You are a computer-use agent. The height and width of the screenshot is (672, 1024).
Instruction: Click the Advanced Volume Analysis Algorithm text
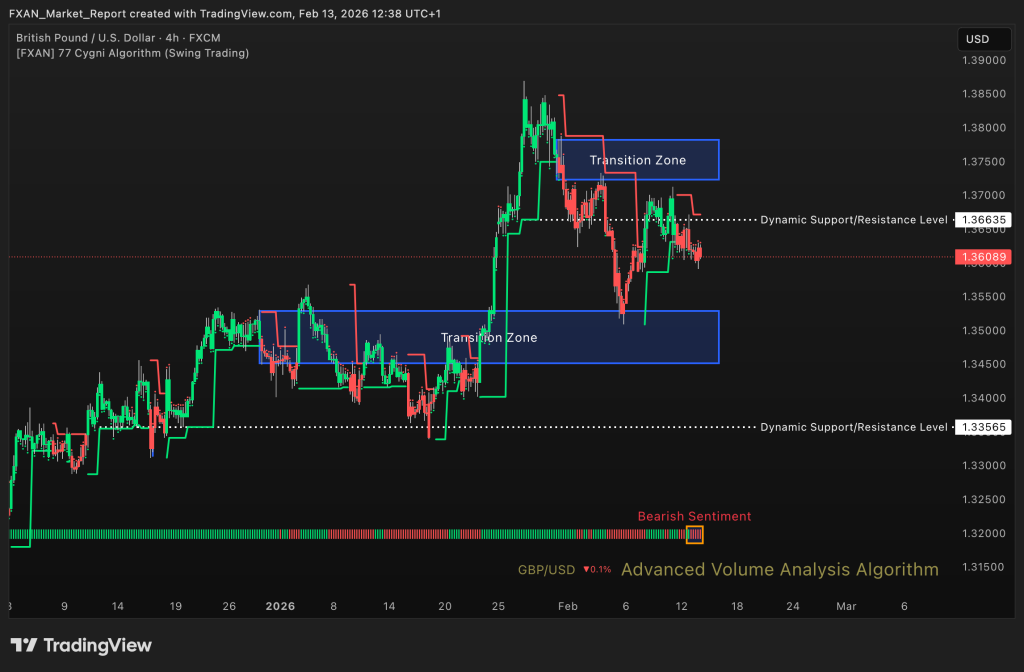[779, 570]
